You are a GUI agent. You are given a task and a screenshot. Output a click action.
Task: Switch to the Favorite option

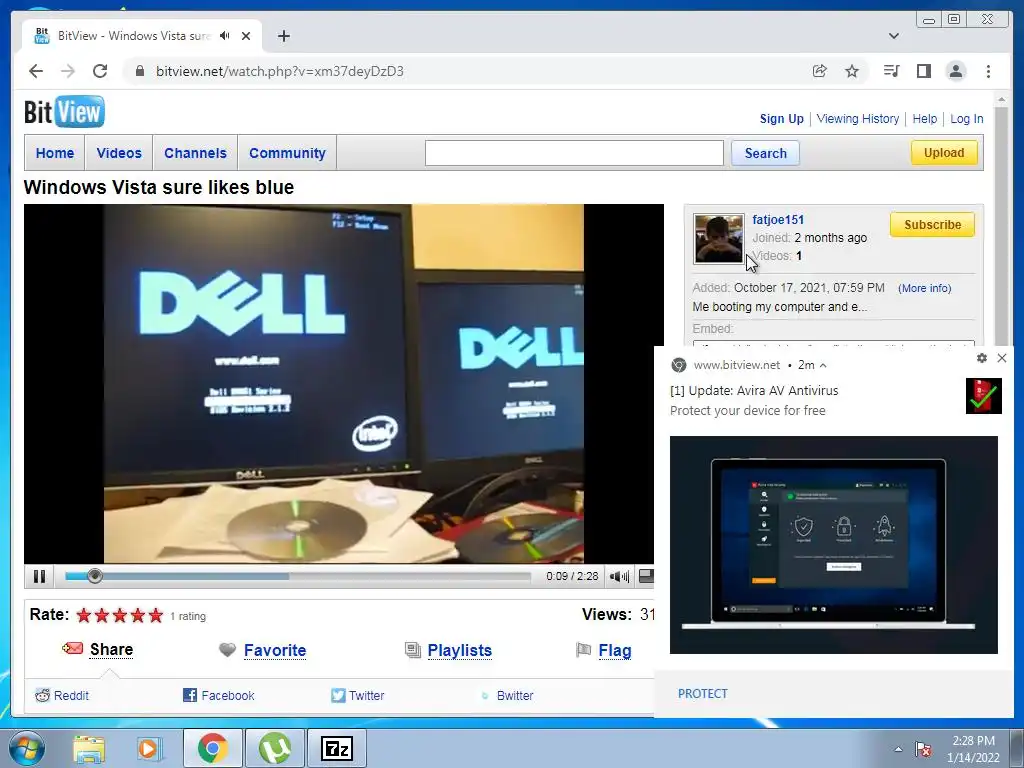pos(275,650)
